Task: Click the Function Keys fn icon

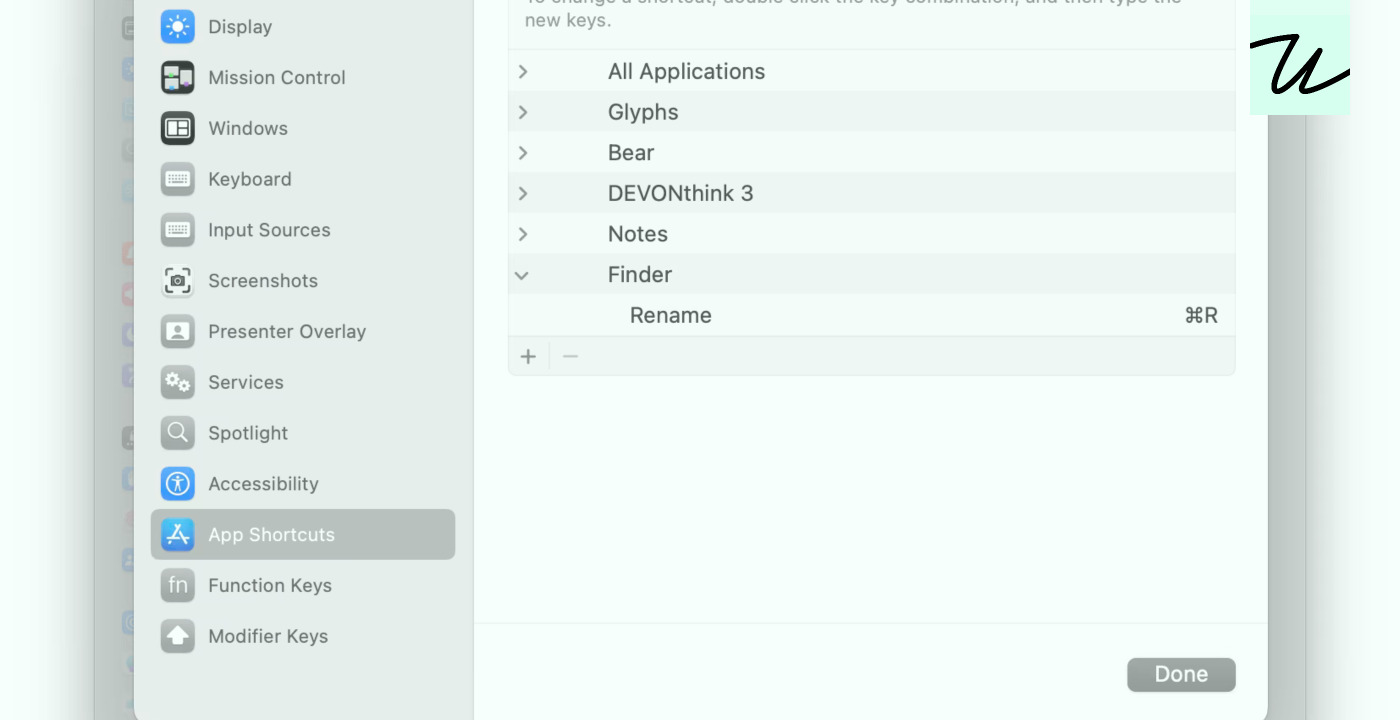Action: click(178, 586)
